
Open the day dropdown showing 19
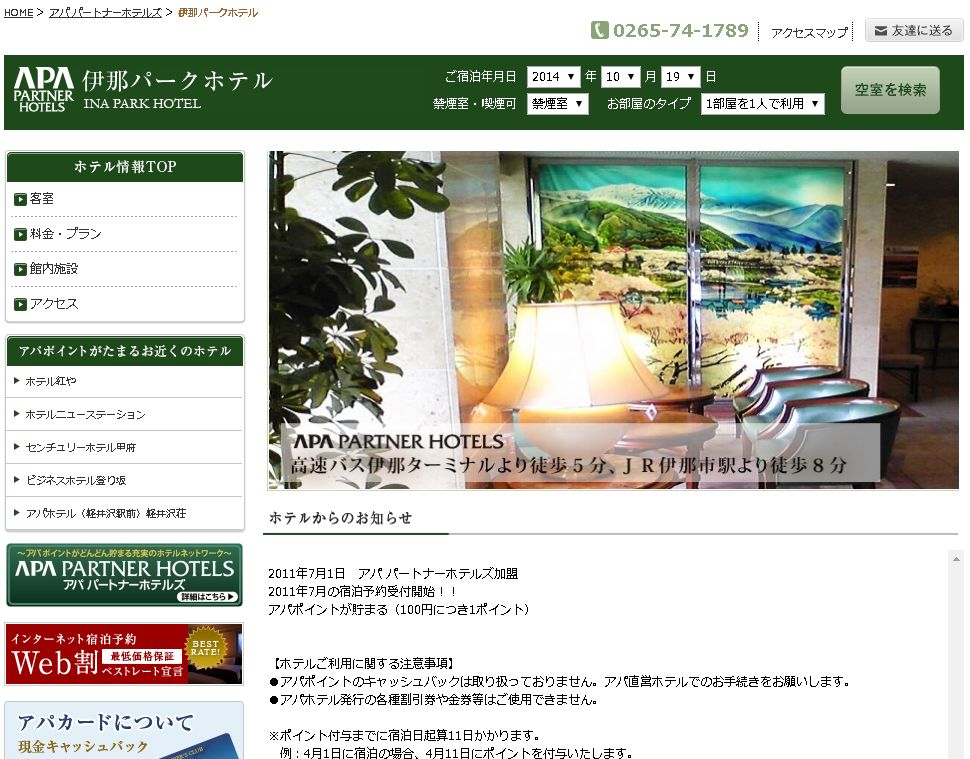click(680, 77)
